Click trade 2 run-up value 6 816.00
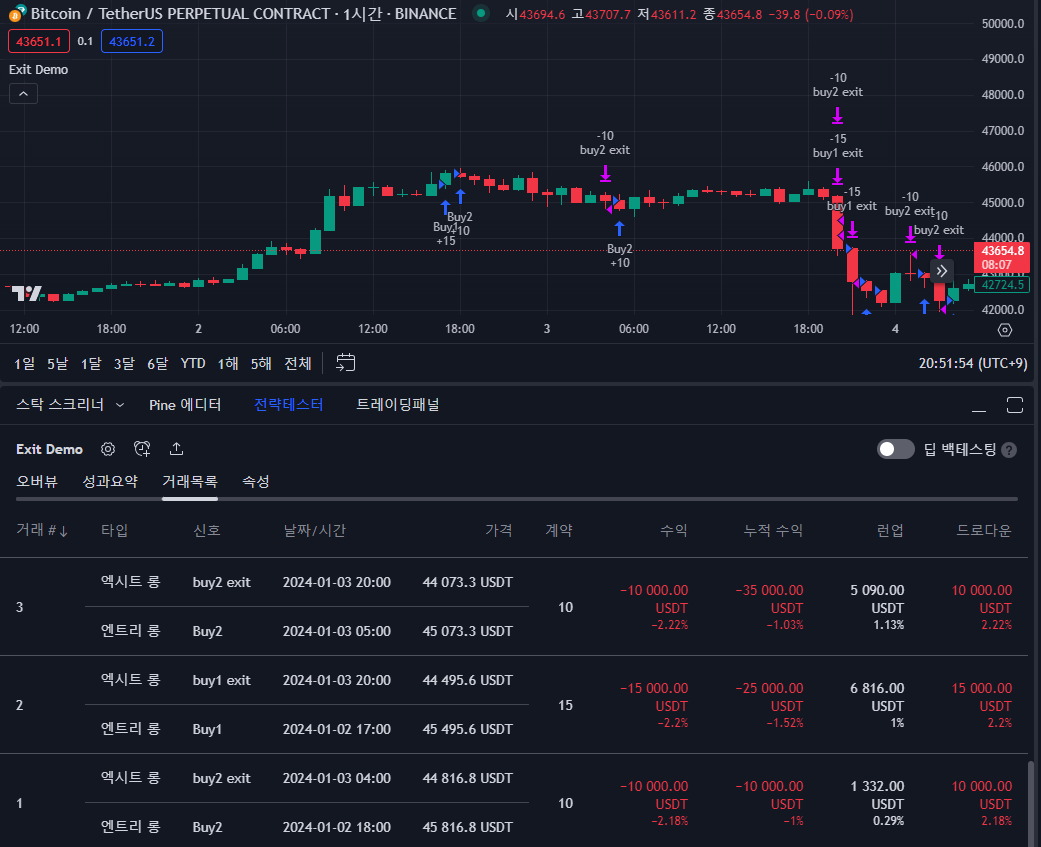Viewport: 1041px width, 847px height. click(877, 688)
